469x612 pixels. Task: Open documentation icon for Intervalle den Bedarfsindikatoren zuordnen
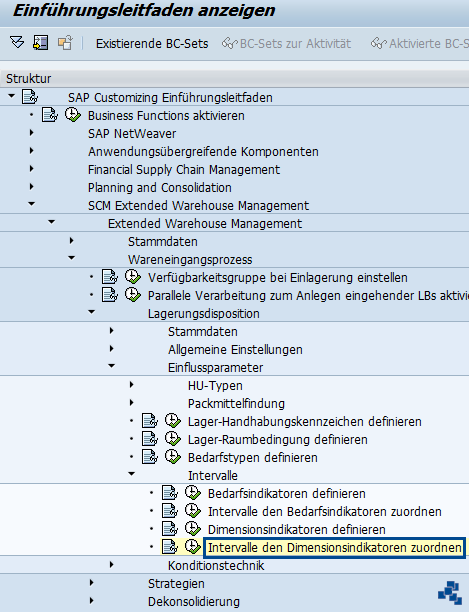click(x=170, y=511)
